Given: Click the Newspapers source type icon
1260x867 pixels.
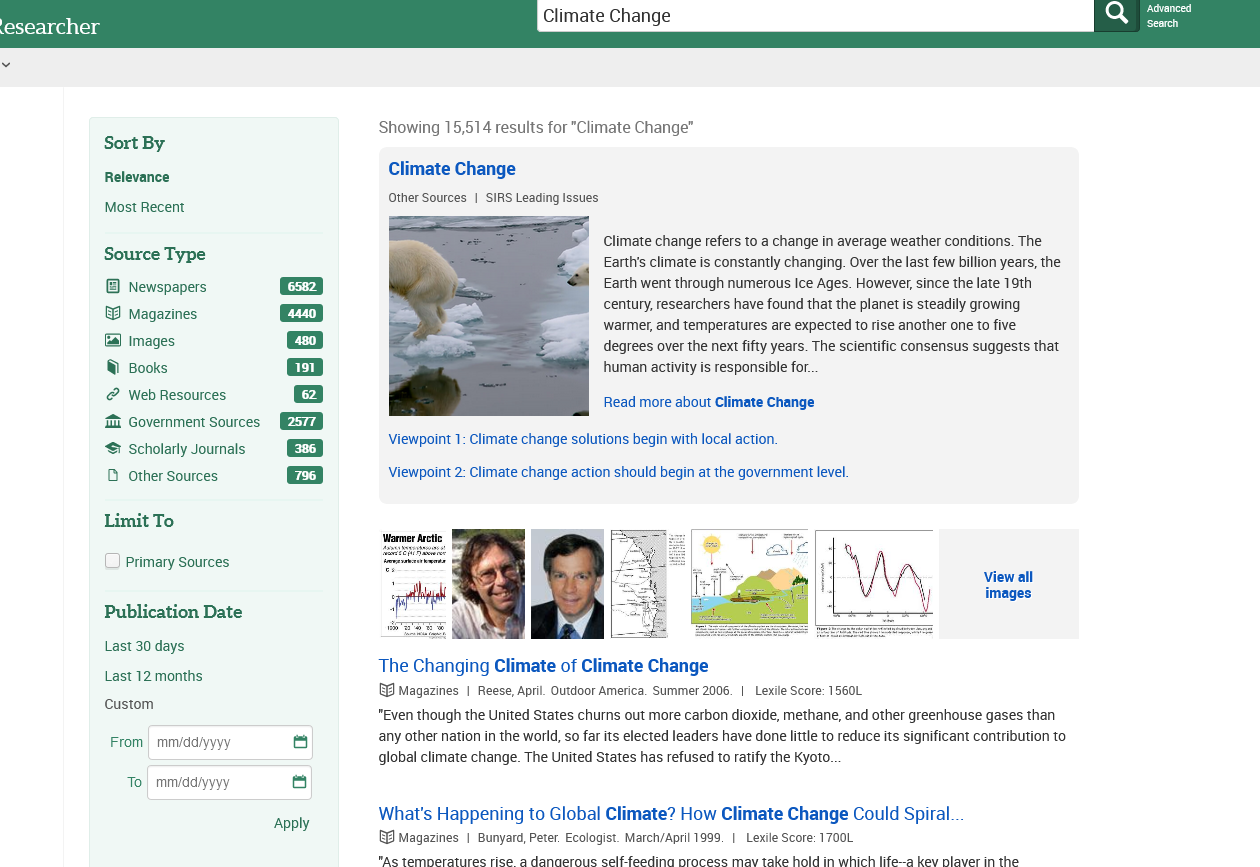Looking at the screenshot, I should point(113,287).
